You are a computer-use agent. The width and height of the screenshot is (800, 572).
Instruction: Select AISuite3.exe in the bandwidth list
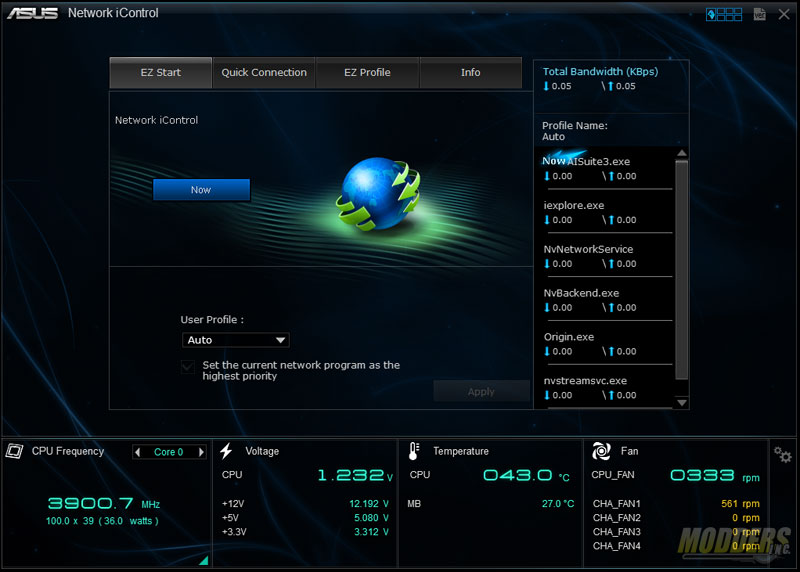[607, 168]
